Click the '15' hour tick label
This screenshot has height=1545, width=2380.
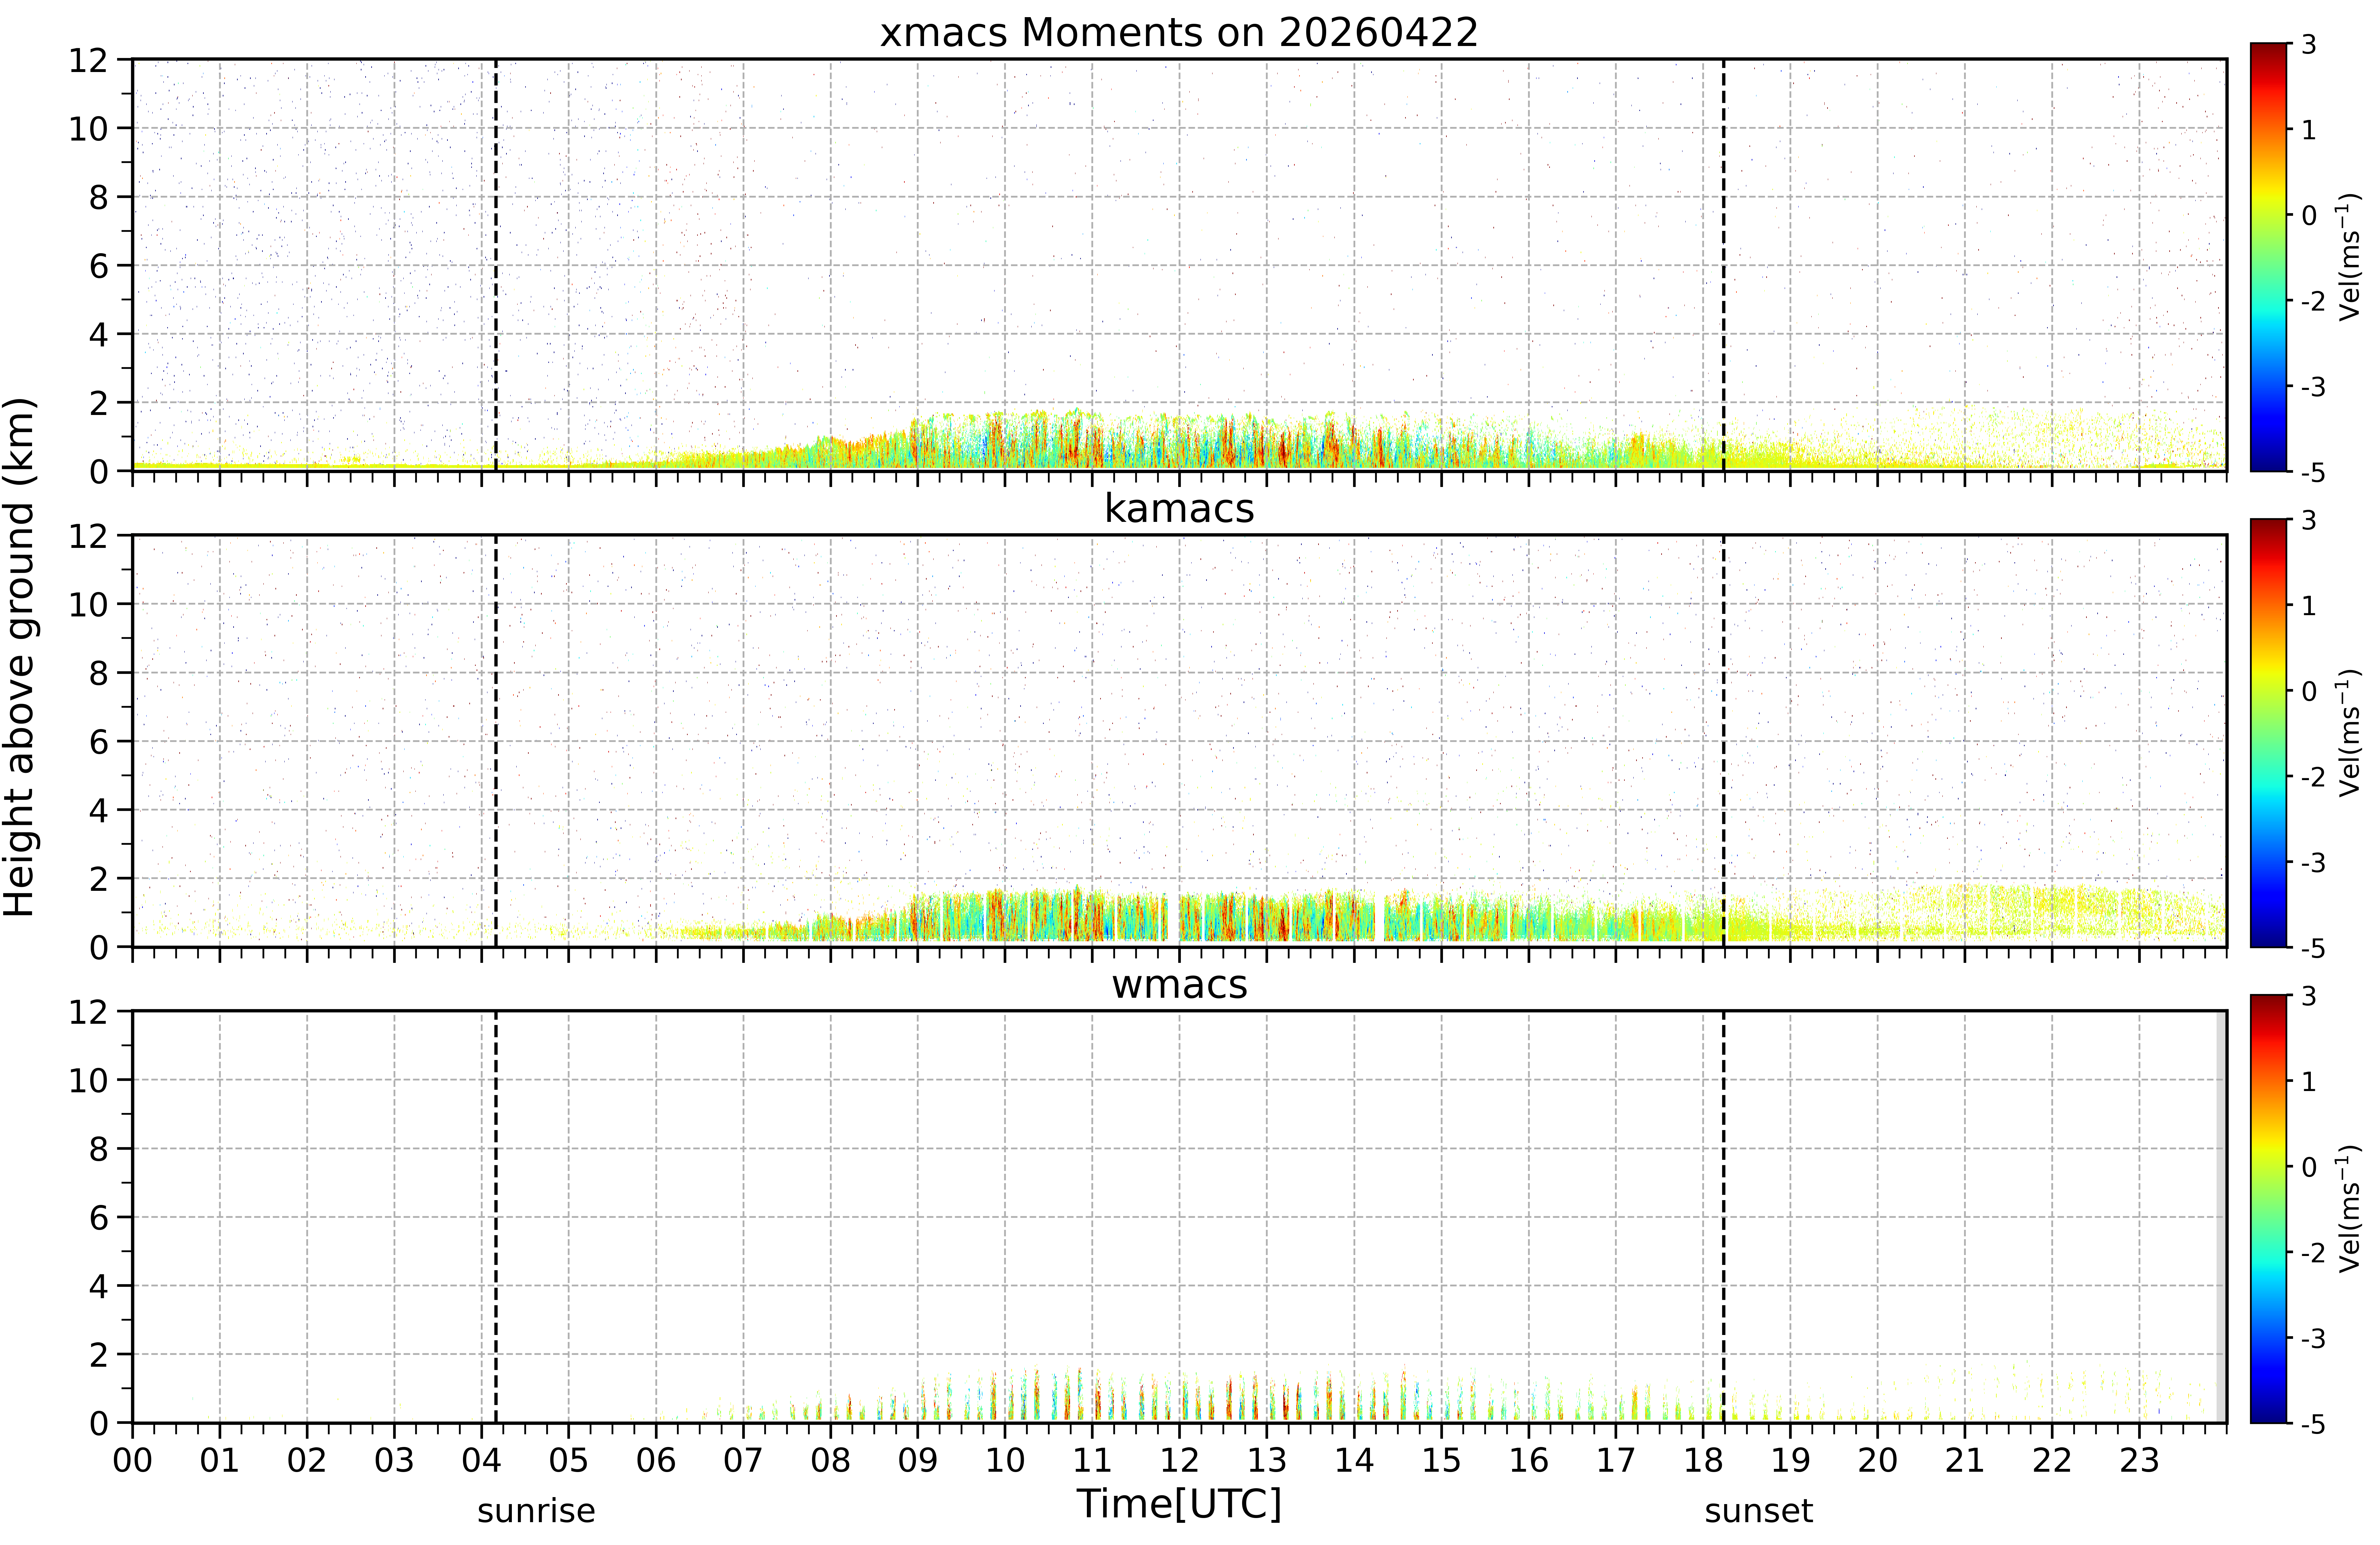(x=1441, y=1461)
